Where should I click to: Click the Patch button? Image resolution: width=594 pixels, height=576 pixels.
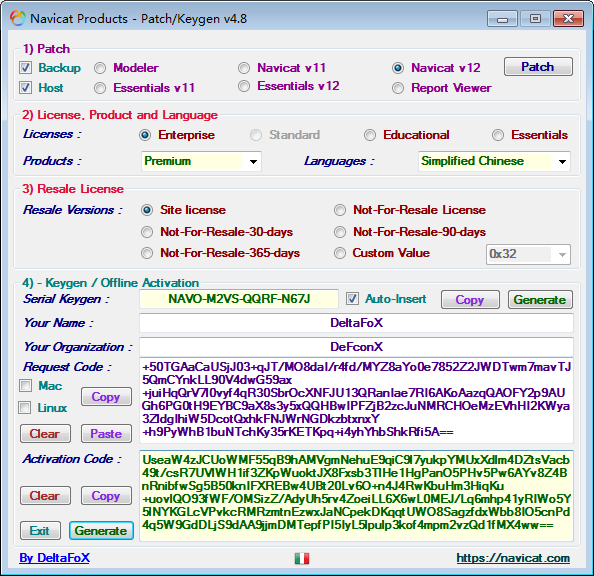538,67
